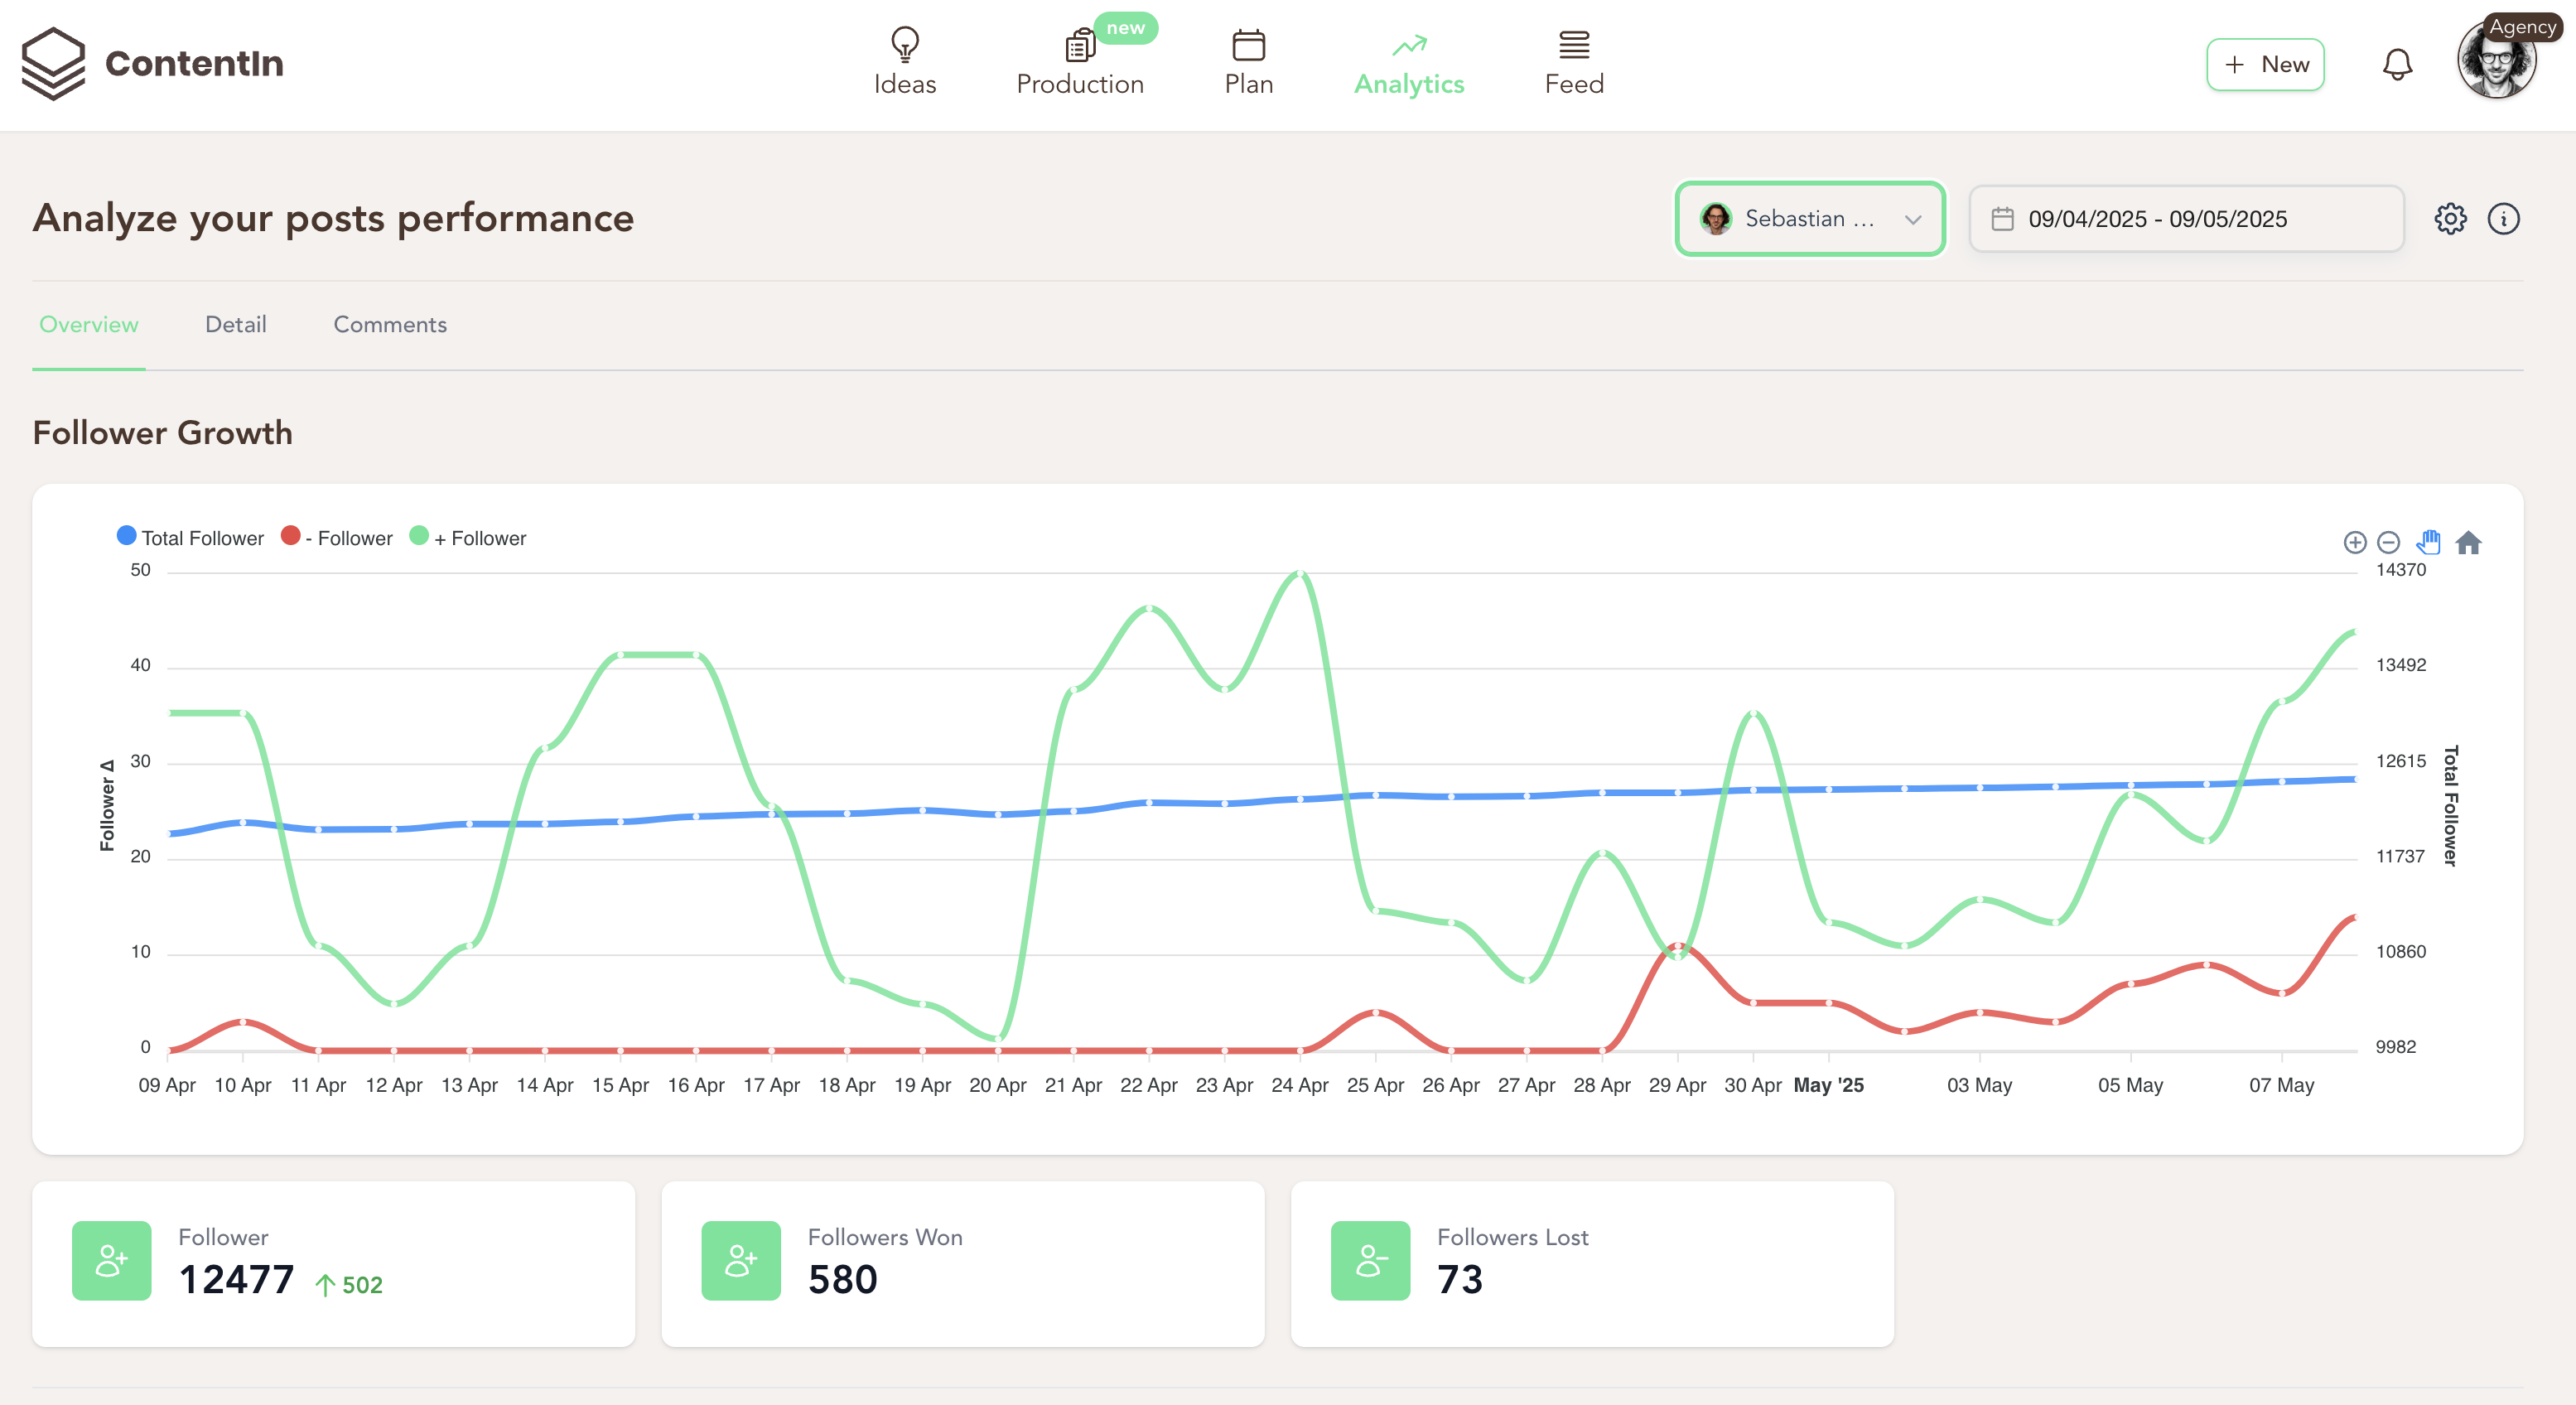Open the date range picker field
2576x1405 pixels.
pyautogui.click(x=2185, y=218)
